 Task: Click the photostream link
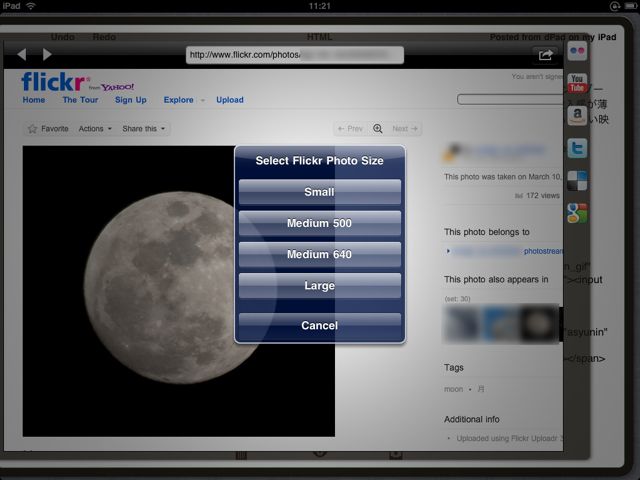543,251
